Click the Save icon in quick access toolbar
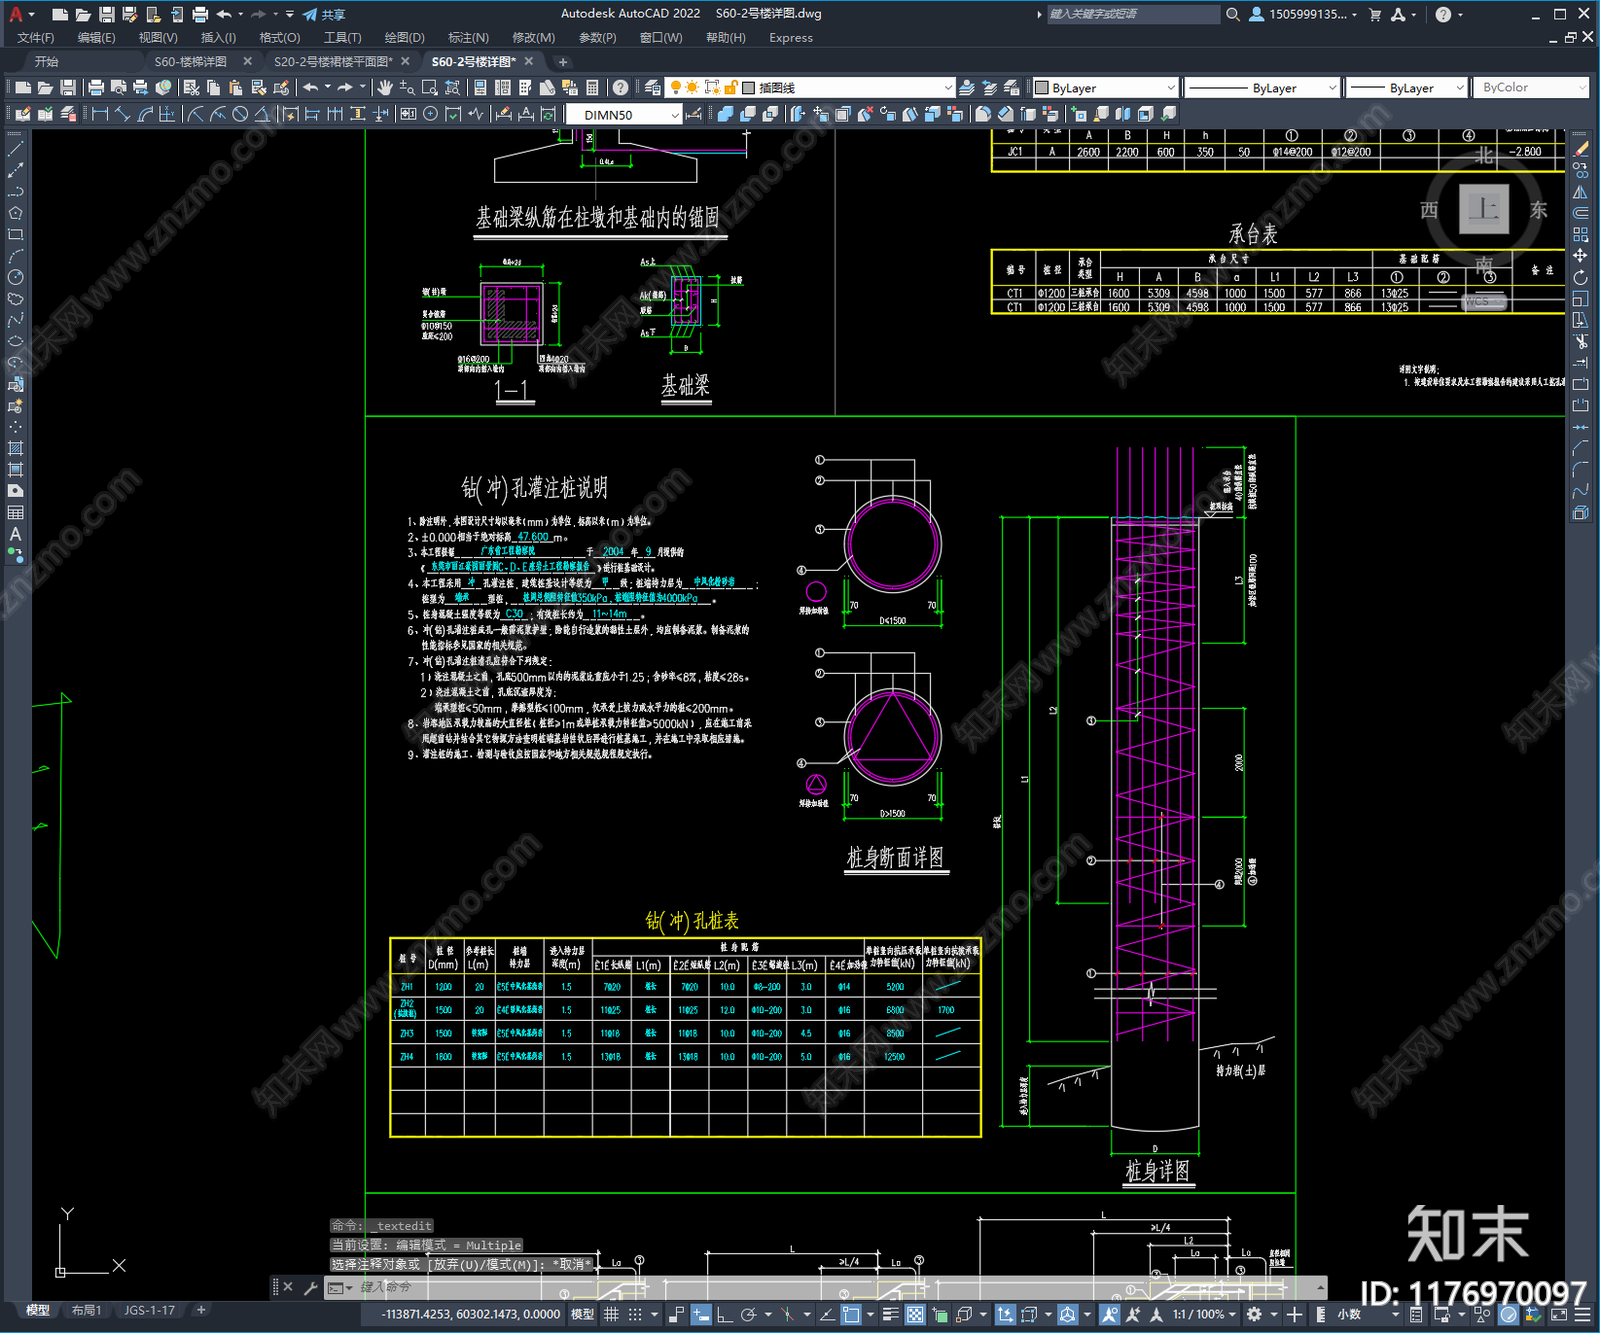This screenshot has width=1600, height=1333. (106, 14)
